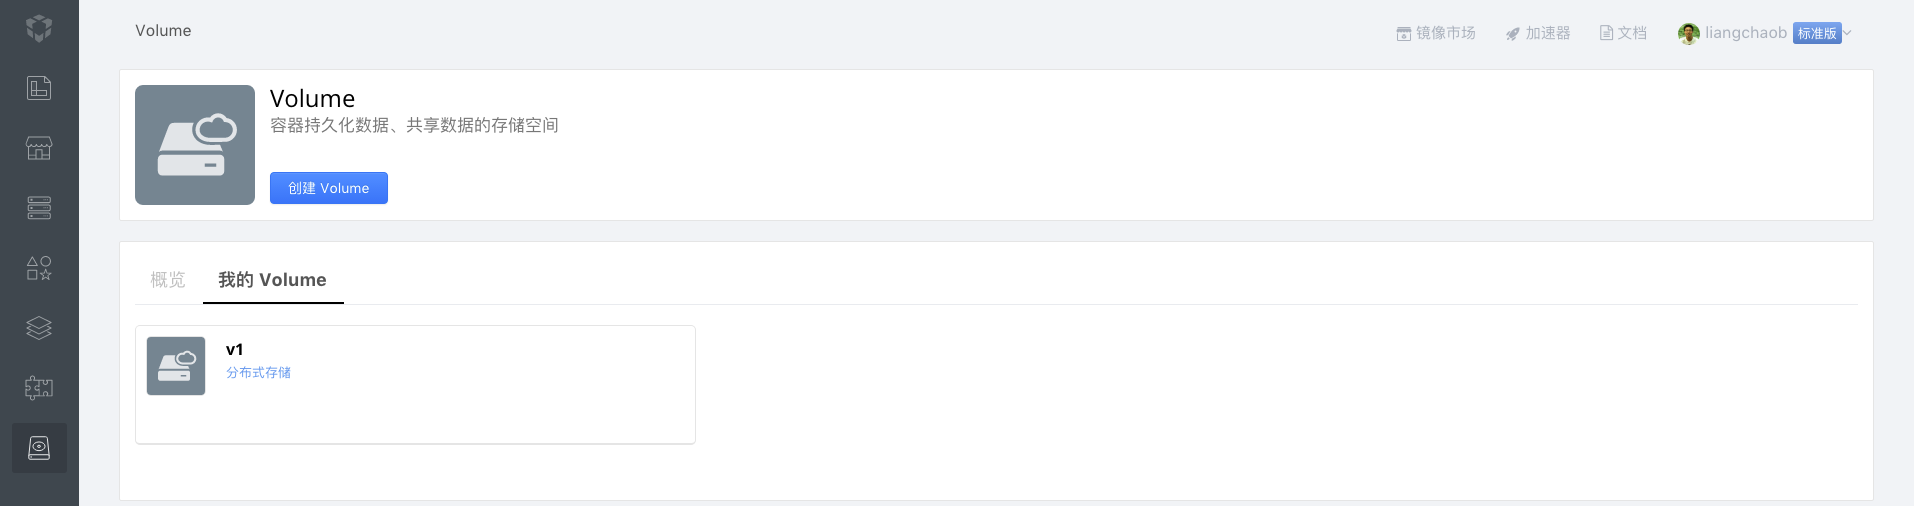This screenshot has width=1914, height=506.
Task: Click the DaoCloud cube logo in sidebar
Action: click(39, 29)
